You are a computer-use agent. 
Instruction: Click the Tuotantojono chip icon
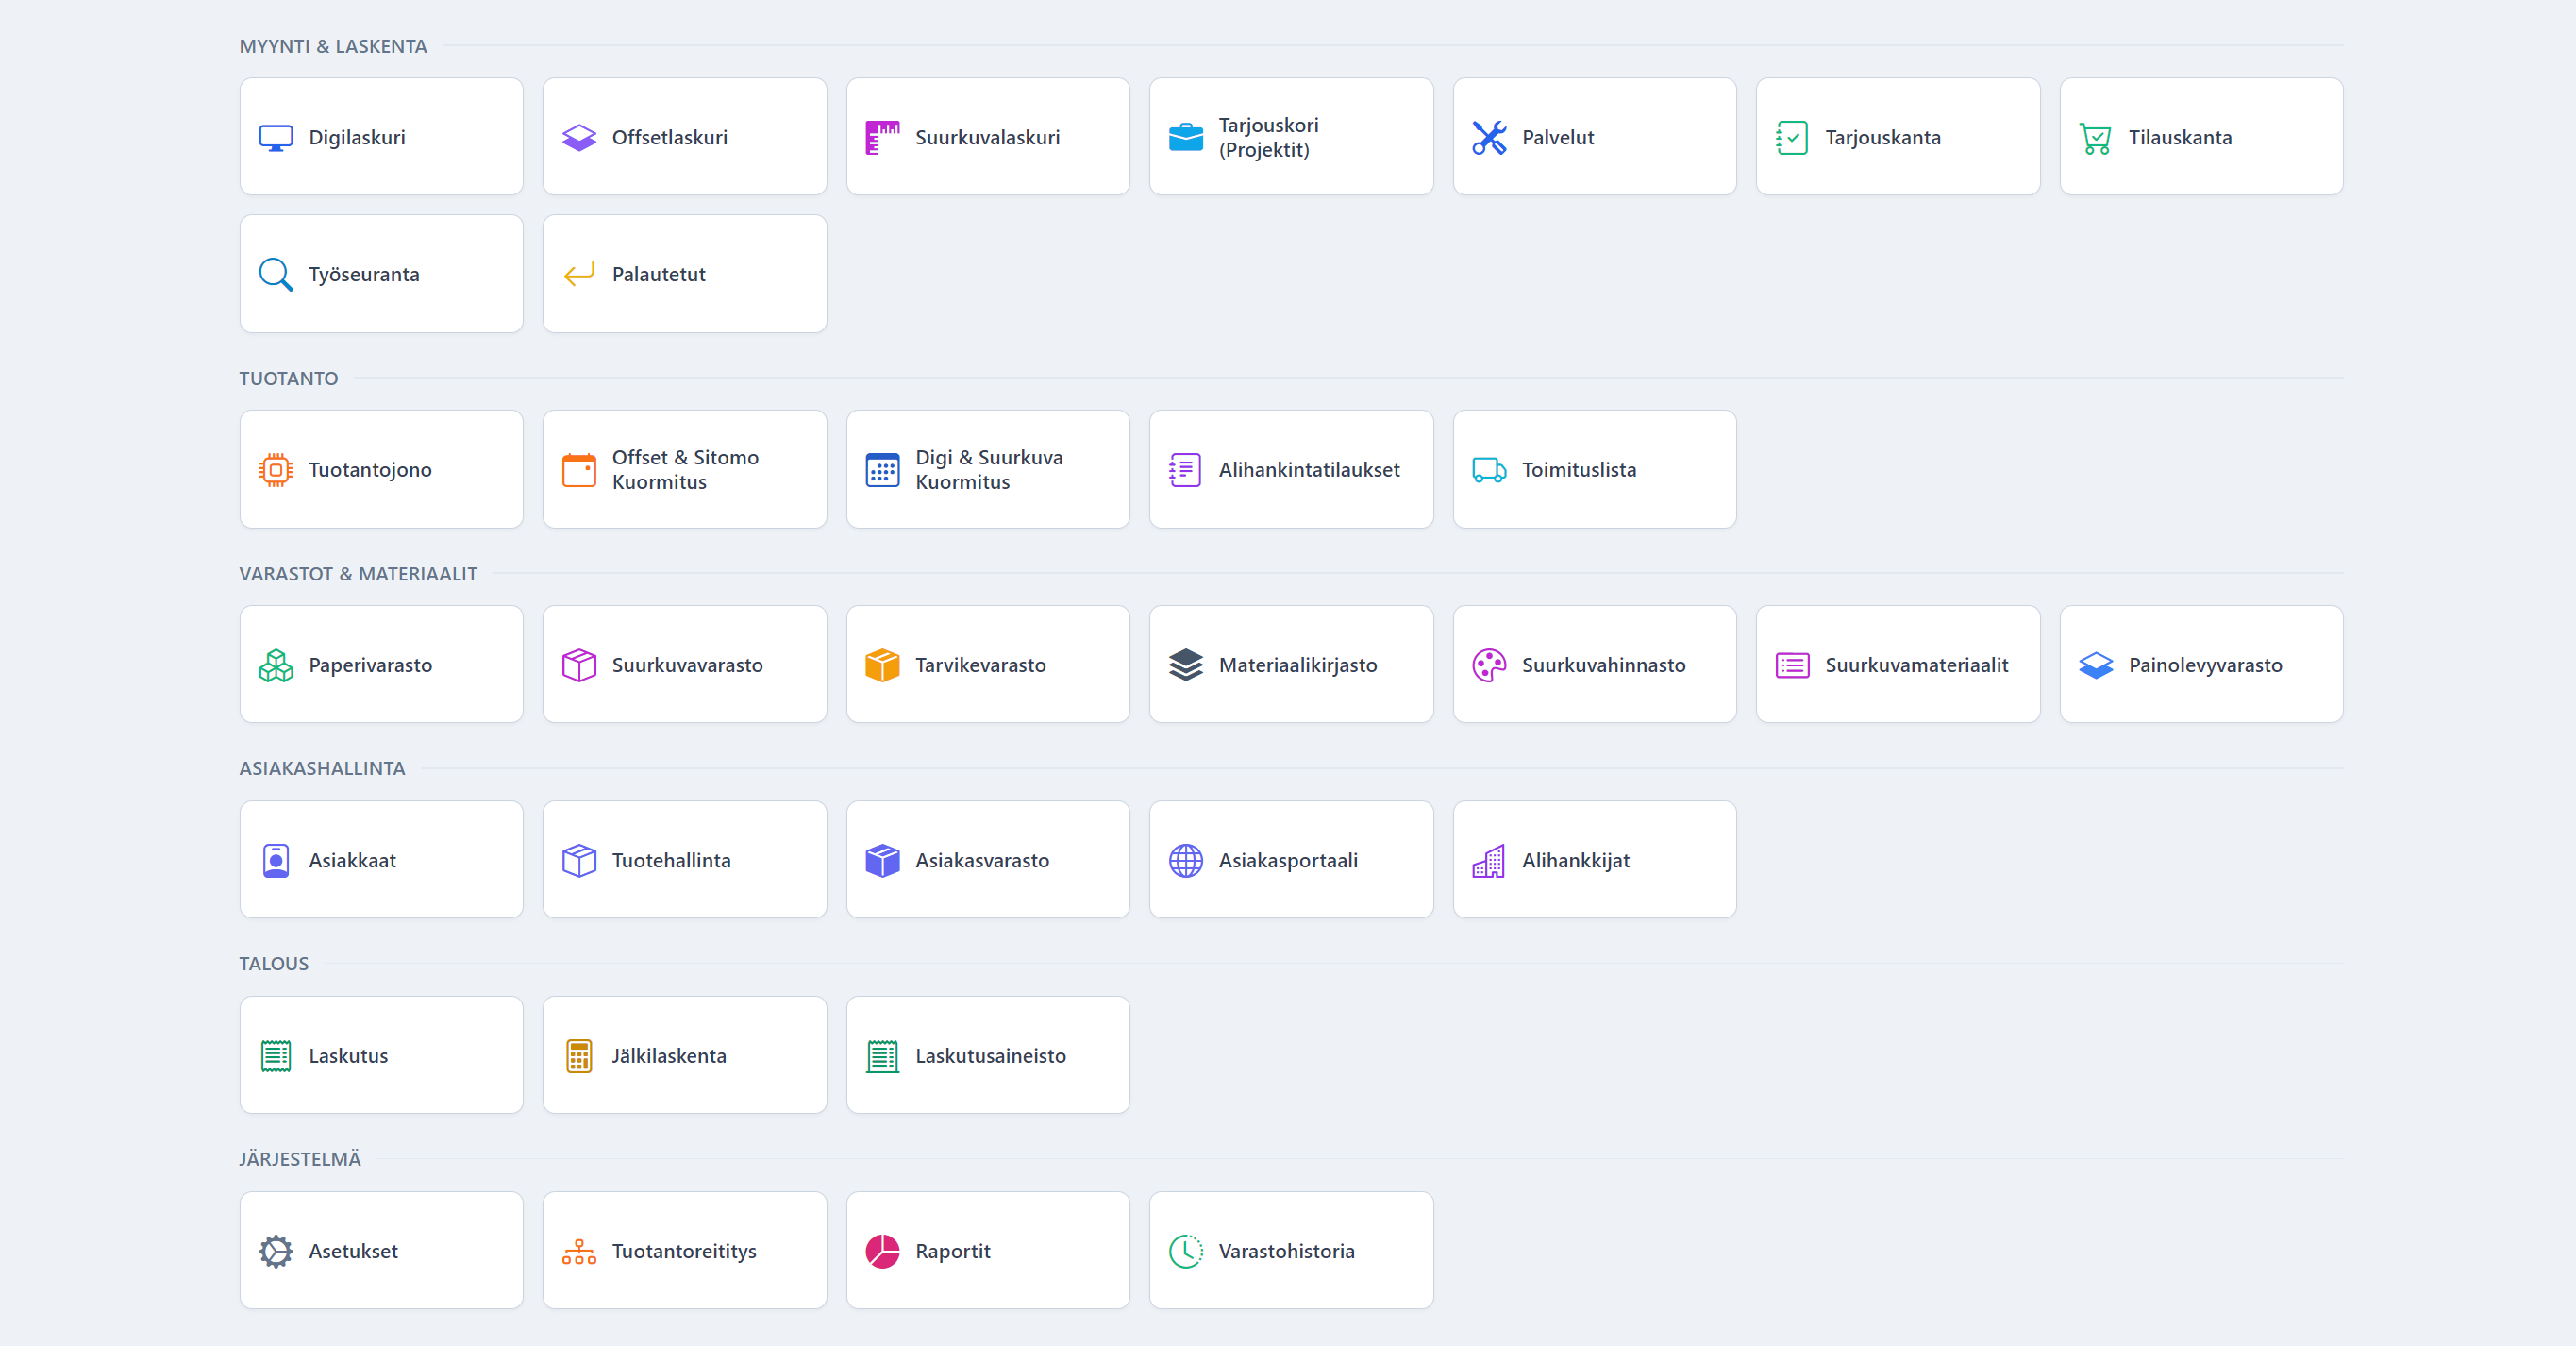click(276, 470)
